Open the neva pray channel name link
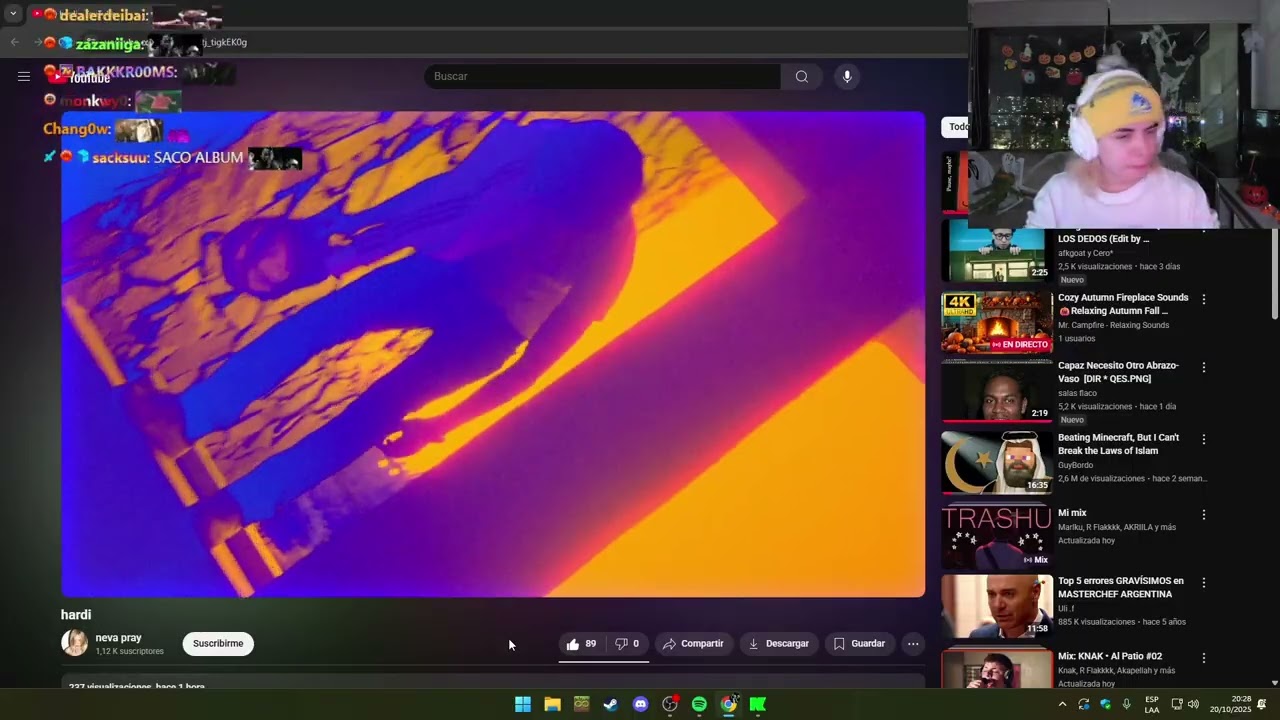The height and width of the screenshot is (720, 1280). [118, 638]
